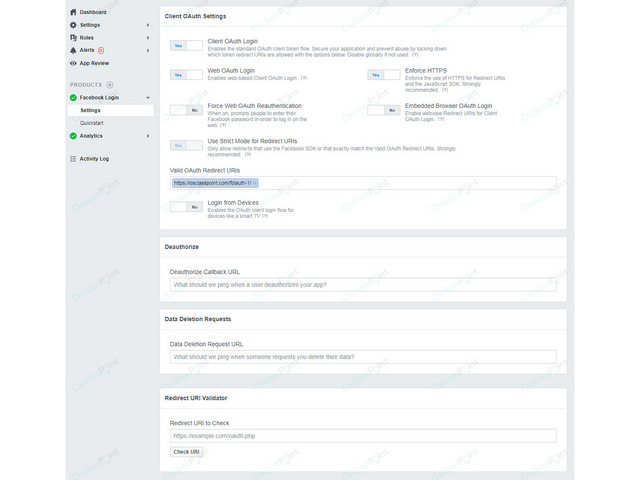Expand the Analytics sidebar arrow

[148, 136]
